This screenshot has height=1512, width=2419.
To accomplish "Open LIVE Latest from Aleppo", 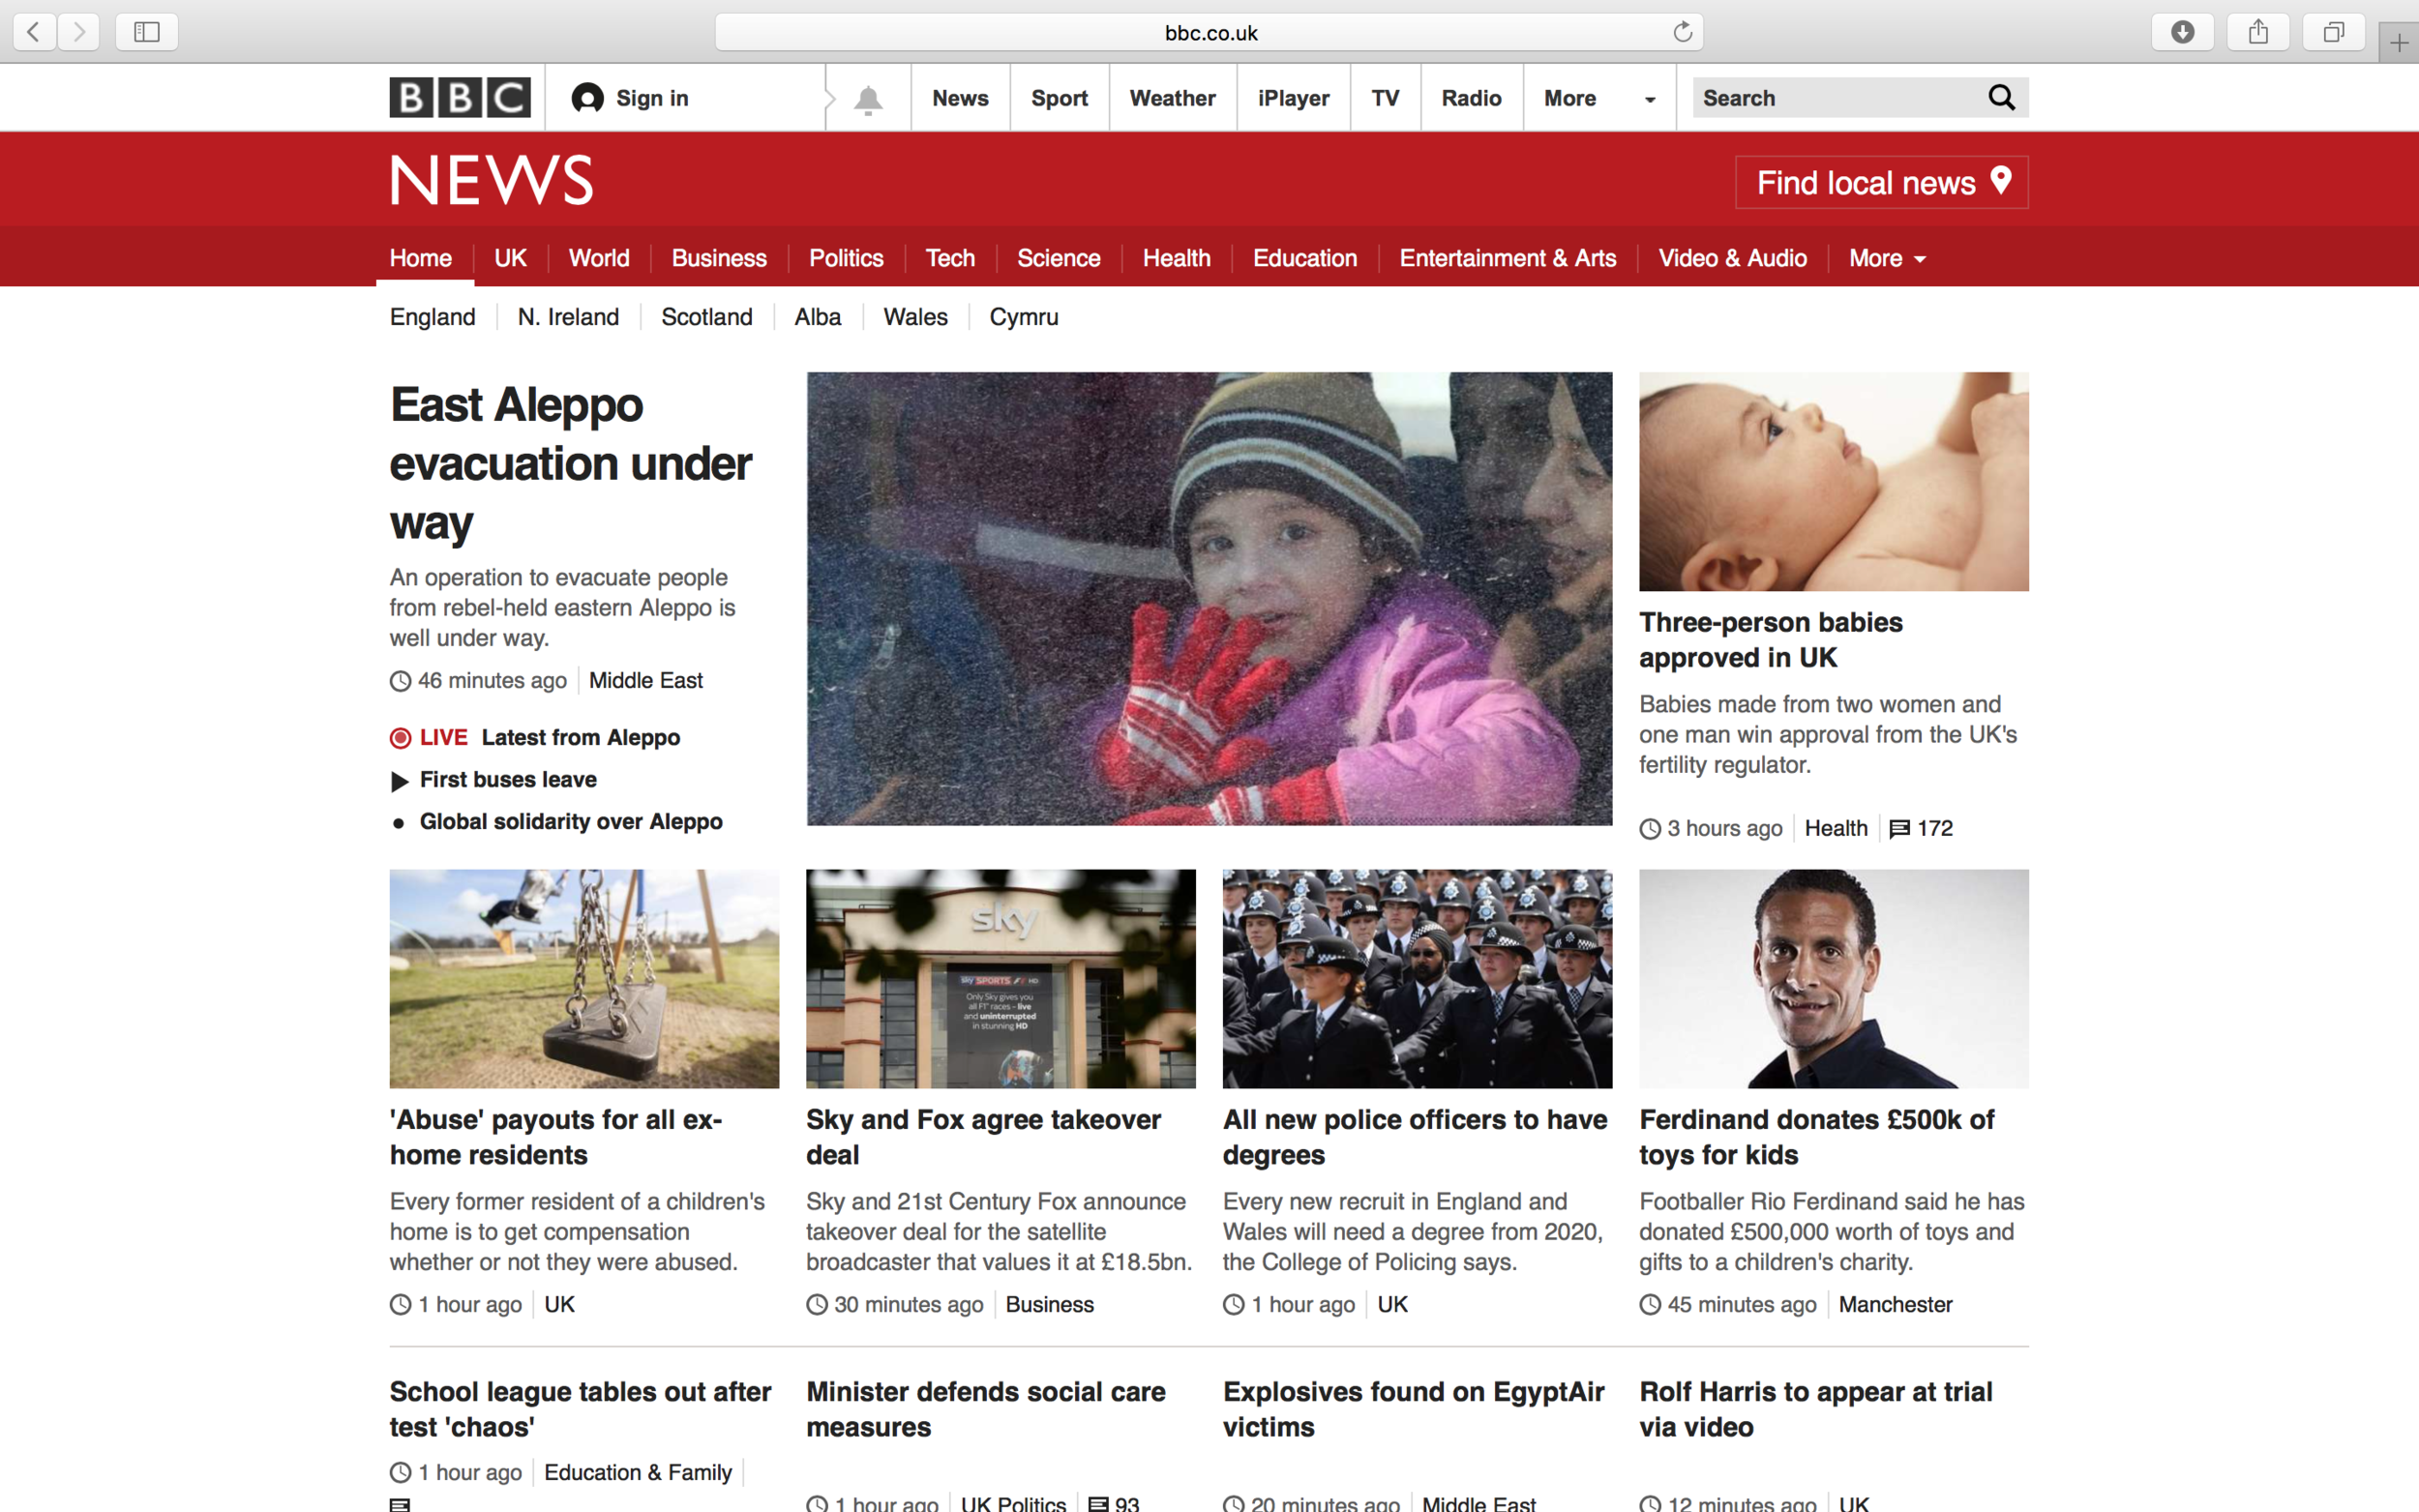I will pyautogui.click(x=535, y=737).
